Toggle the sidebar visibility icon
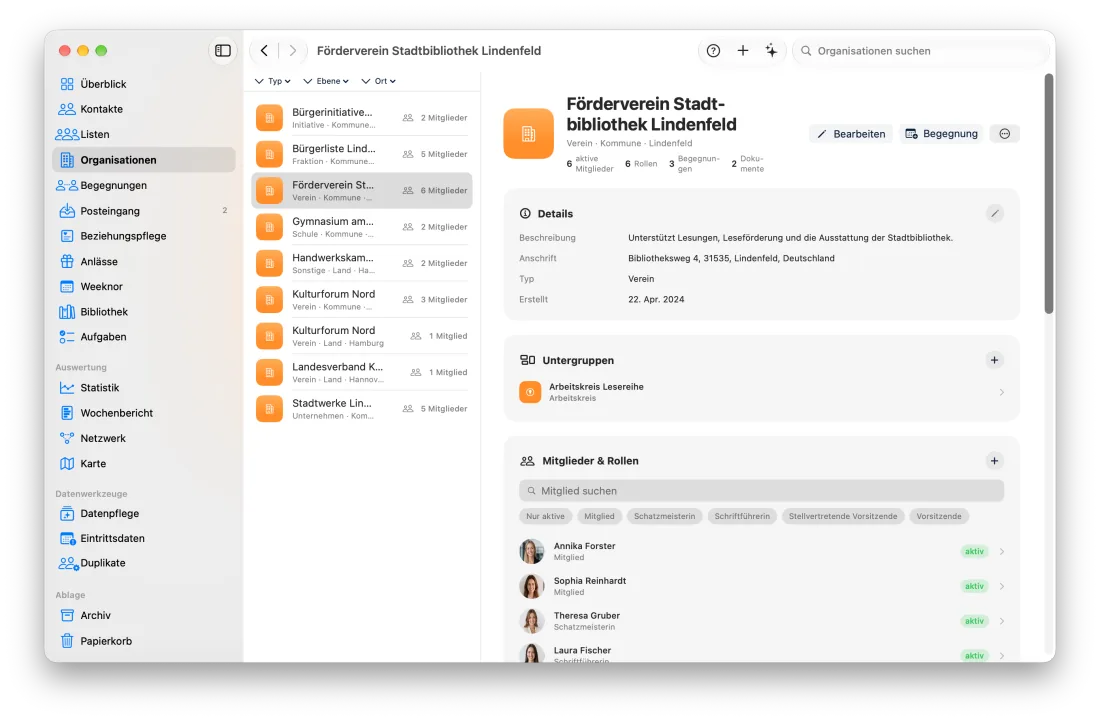Viewport: 1100px width, 721px height. click(x=222, y=50)
